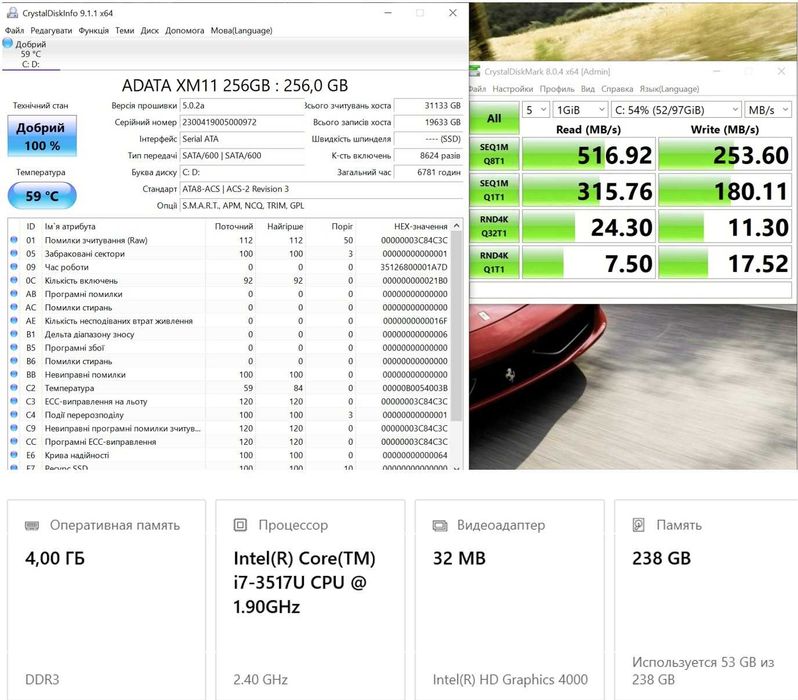Open the Язык(Language) menu in CrystalDiskMark
Screen dimensions: 798x700
tap(669, 89)
